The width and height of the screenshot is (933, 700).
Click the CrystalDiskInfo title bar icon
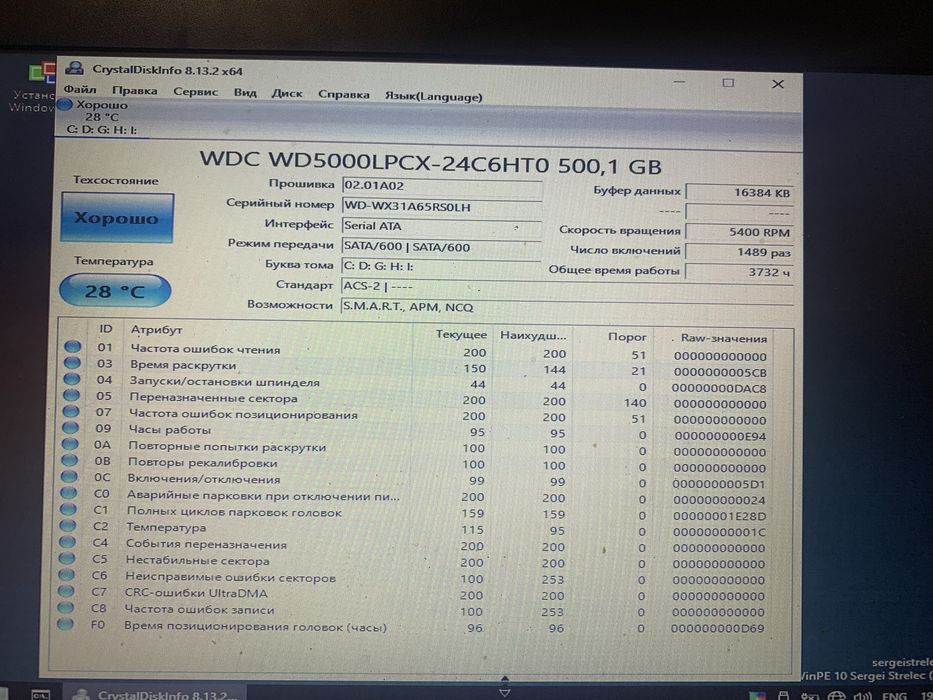pos(74,68)
